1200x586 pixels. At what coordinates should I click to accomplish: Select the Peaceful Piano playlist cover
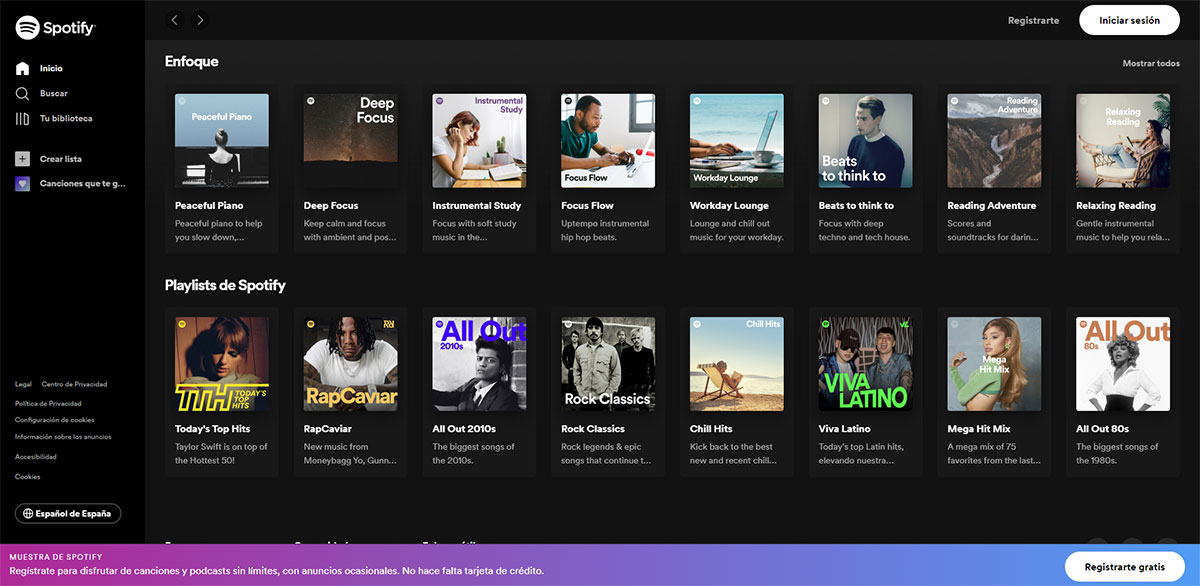[222, 141]
